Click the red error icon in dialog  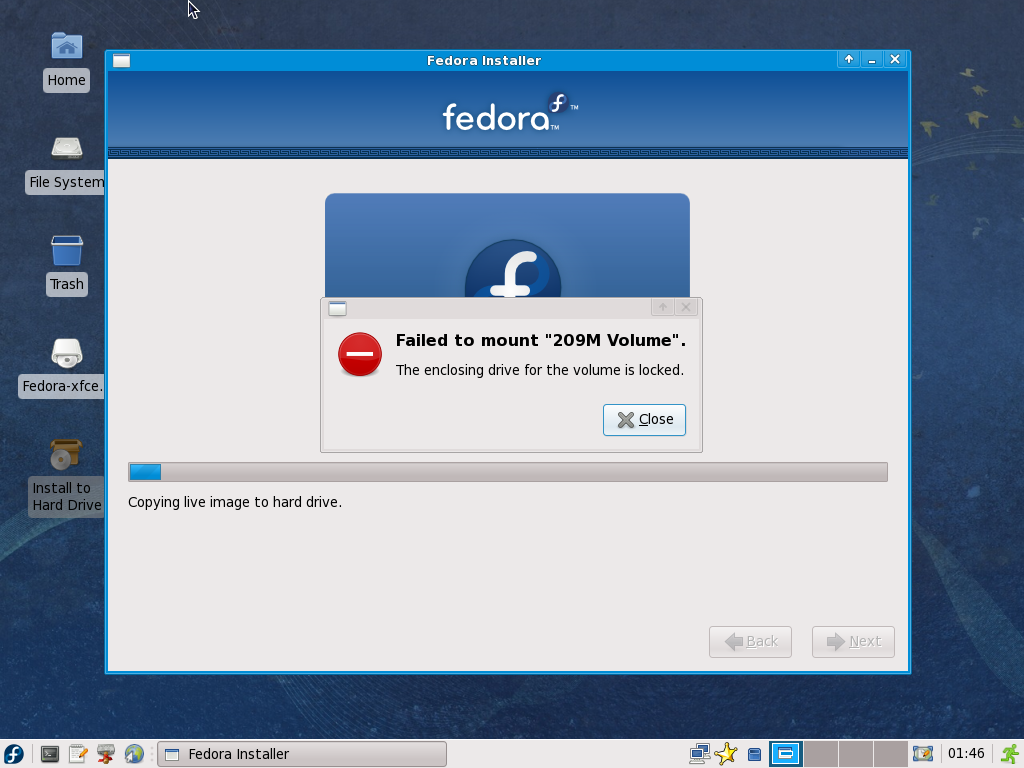360,355
